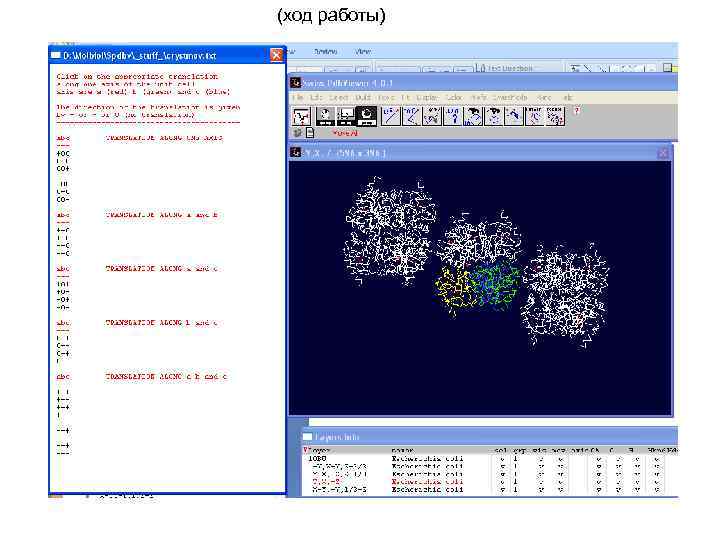Click the Layers Info window title bar
Viewport: 720px width, 540px height.
(x=489, y=436)
